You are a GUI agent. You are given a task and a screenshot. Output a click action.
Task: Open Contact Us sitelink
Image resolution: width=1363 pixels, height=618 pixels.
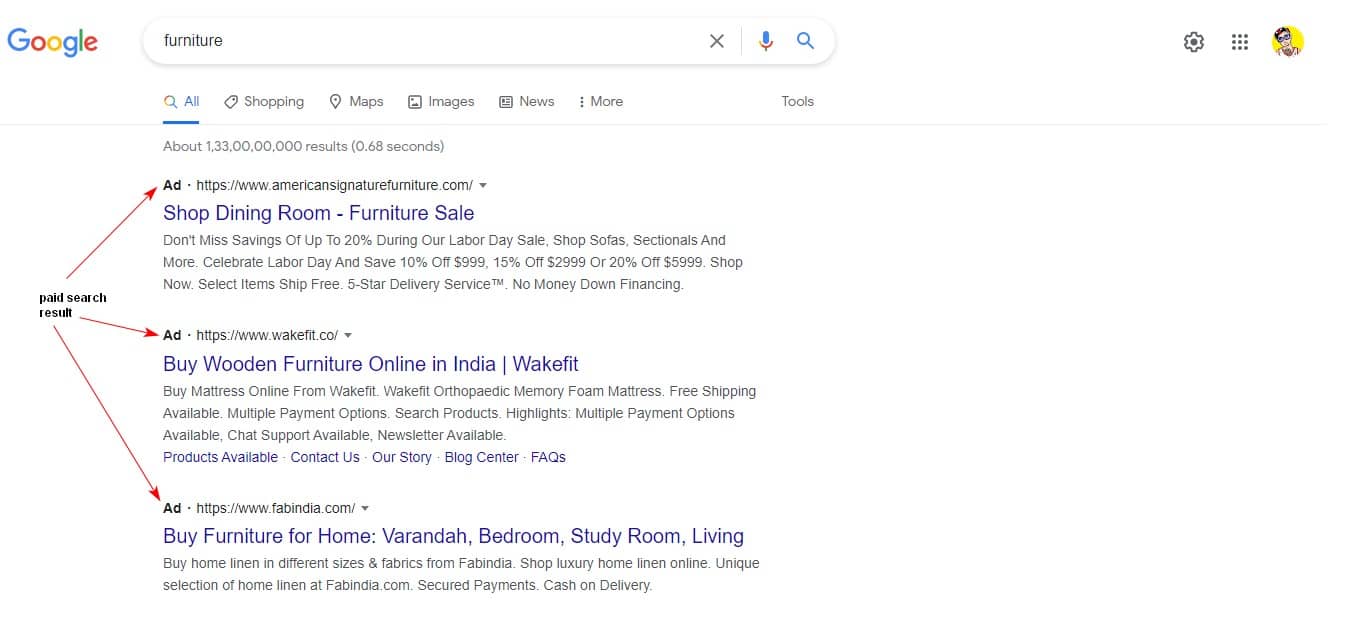pos(325,457)
